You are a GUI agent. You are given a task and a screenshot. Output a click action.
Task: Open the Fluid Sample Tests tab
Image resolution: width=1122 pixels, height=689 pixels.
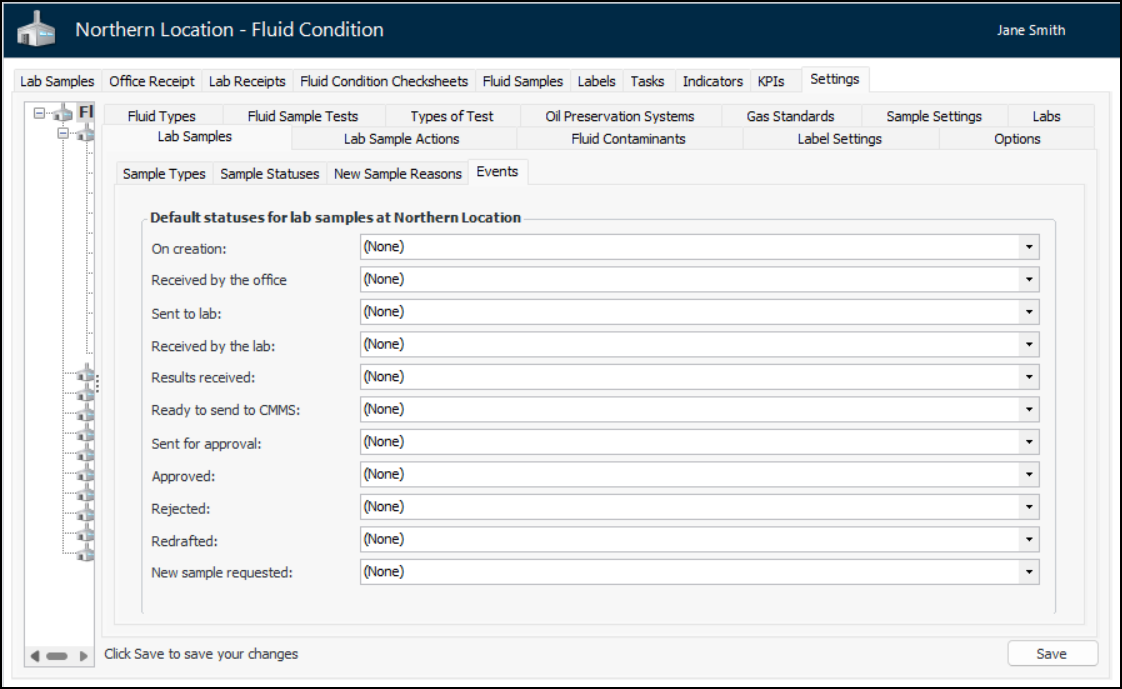click(x=303, y=116)
